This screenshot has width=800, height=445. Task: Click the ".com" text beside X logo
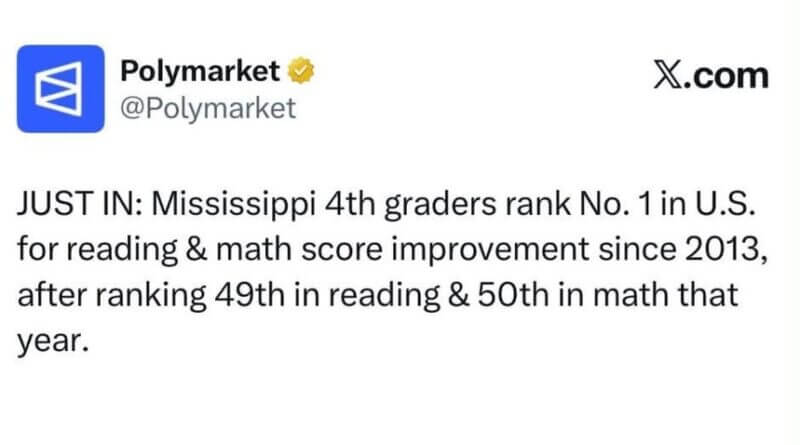click(727, 76)
